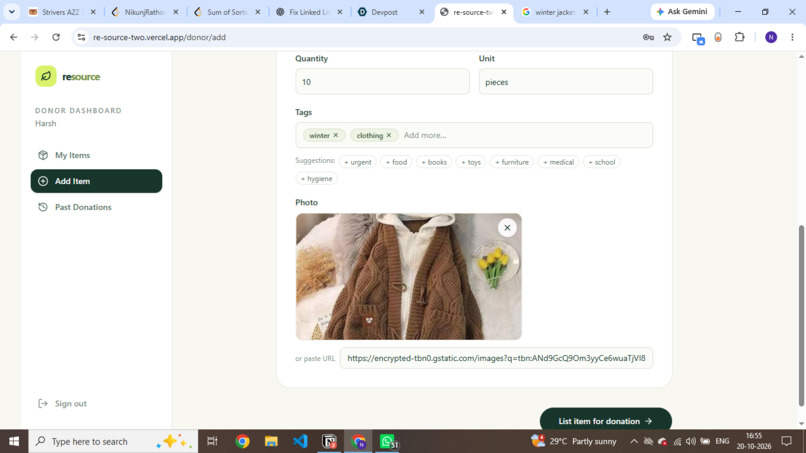806x453 pixels.
Task: Click List item for donation button
Action: coord(606,421)
